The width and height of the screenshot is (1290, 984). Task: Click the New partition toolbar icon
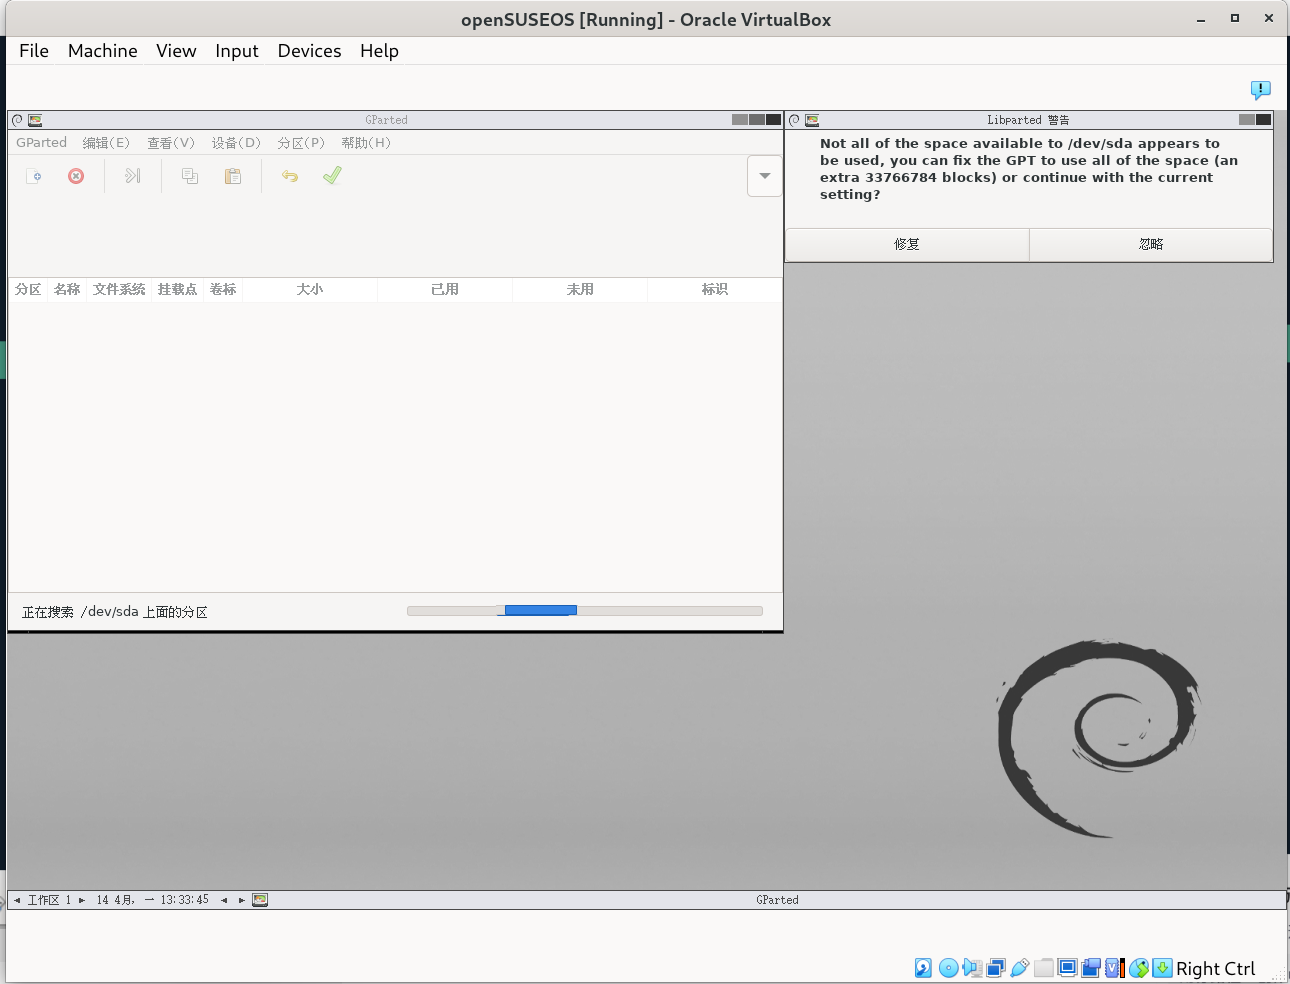tap(34, 176)
